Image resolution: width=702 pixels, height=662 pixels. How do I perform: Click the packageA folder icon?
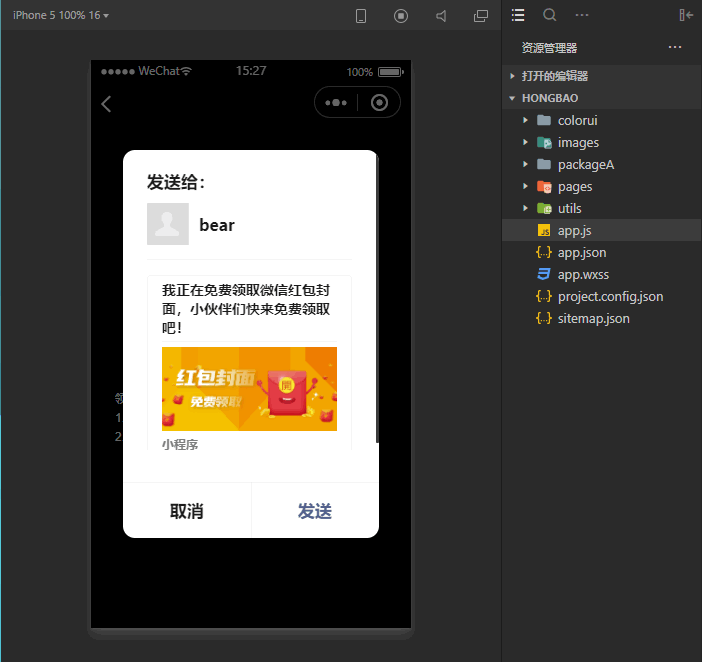pos(544,164)
